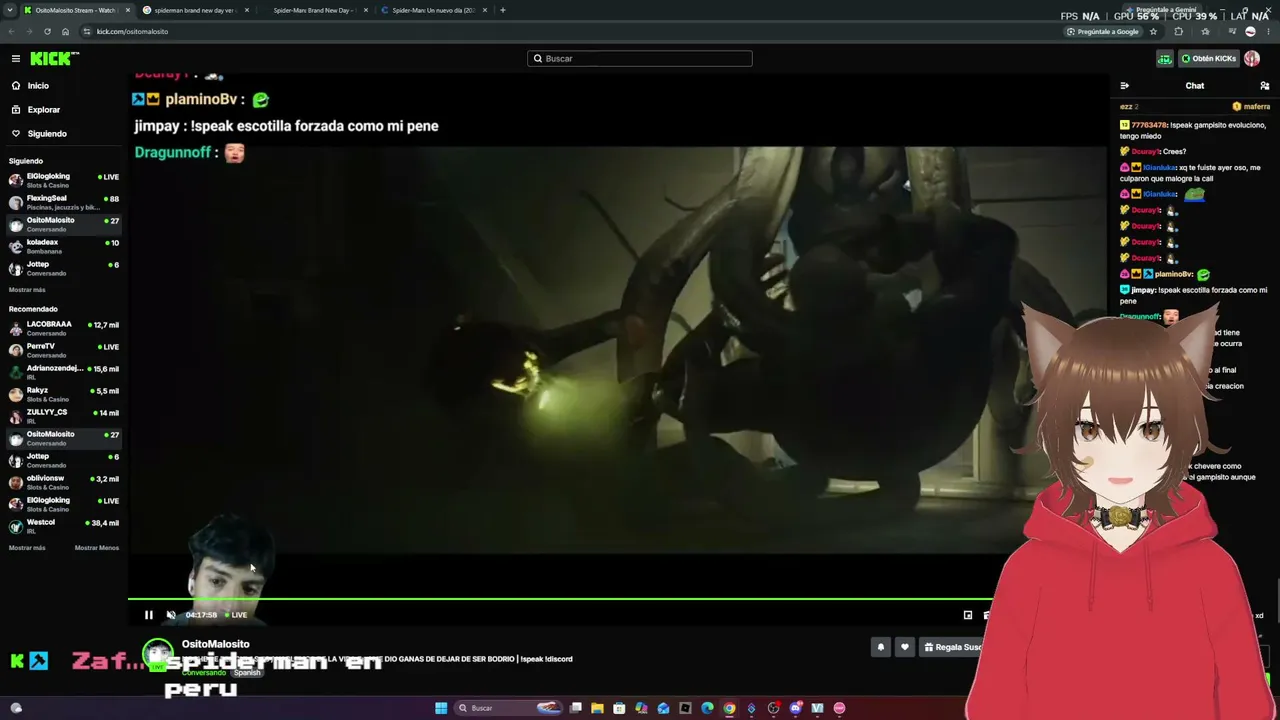This screenshot has height=720, width=1280.
Task: Go to the browser home page
Action: (x=65, y=31)
